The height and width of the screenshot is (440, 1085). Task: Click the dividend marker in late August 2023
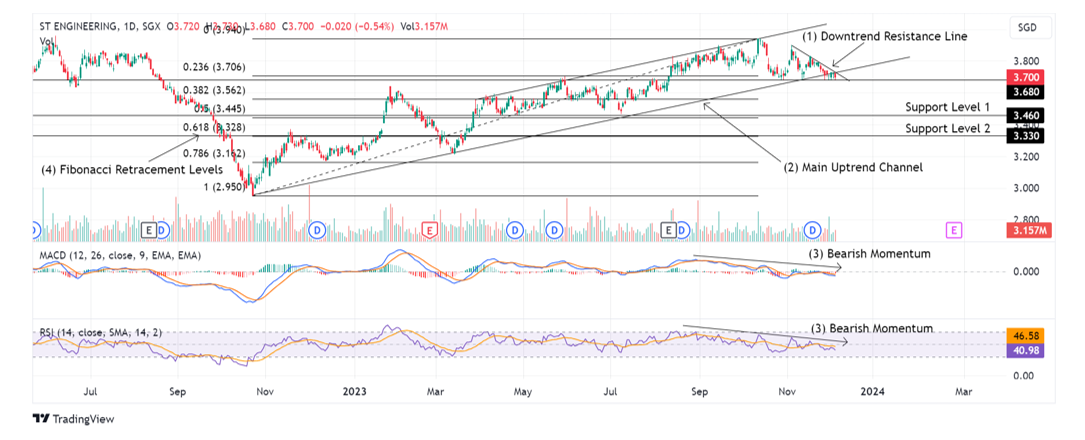pyautogui.click(x=682, y=229)
